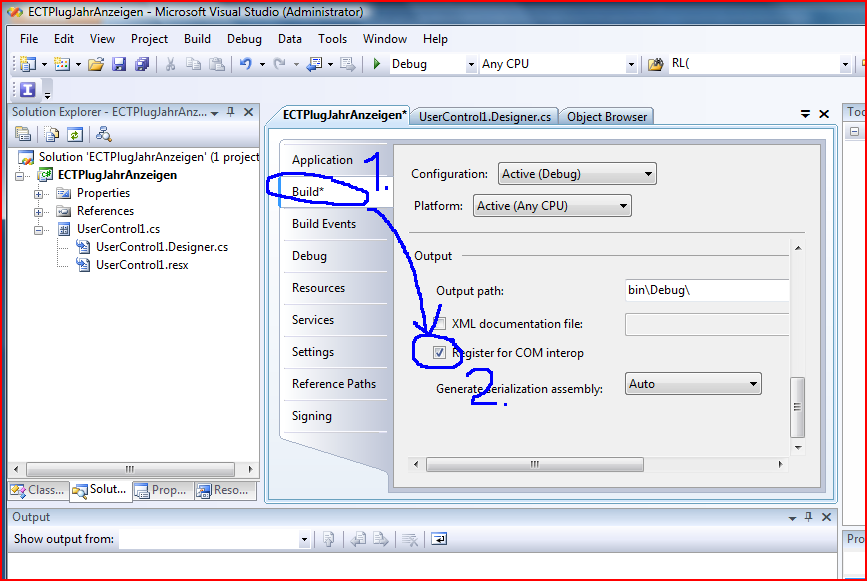Click the blue I toolbar icon
The width and height of the screenshot is (867, 581).
[x=28, y=89]
